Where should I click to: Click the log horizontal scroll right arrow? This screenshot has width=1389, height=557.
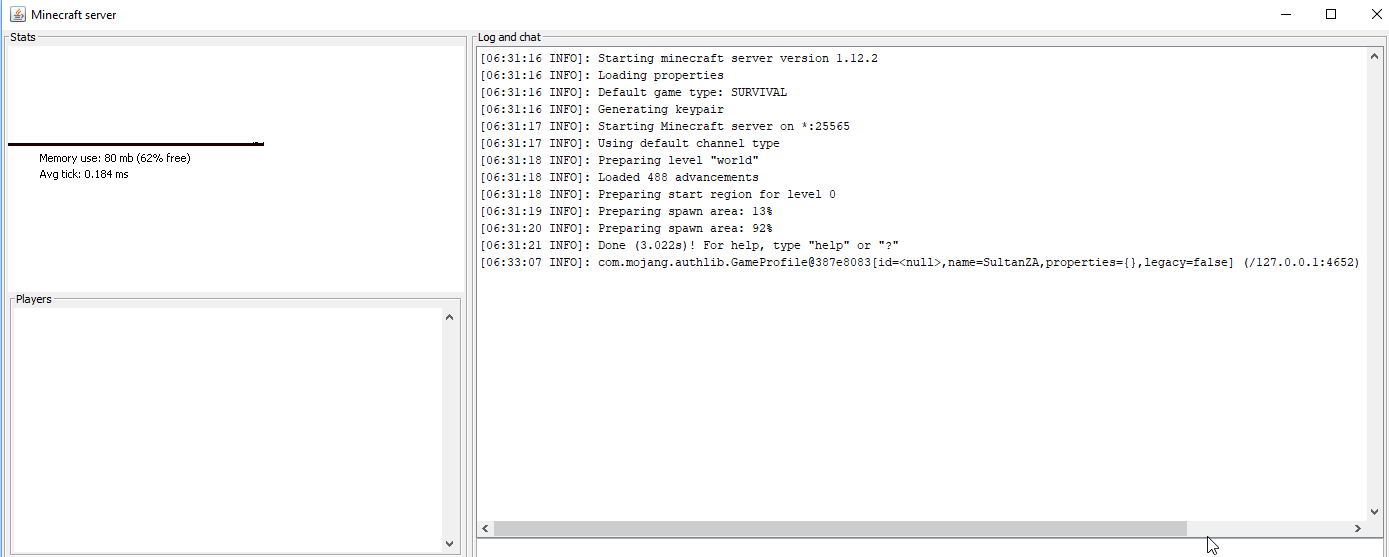coord(1357,528)
